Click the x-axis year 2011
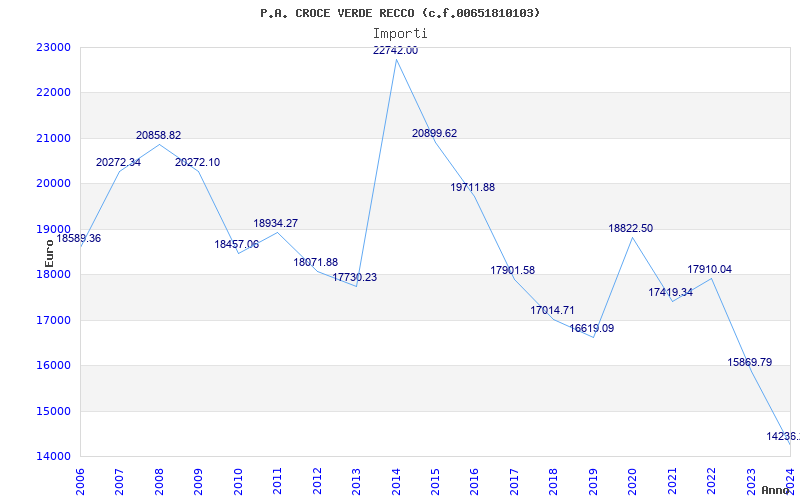Screen dimensions: 800x500 click(277, 481)
